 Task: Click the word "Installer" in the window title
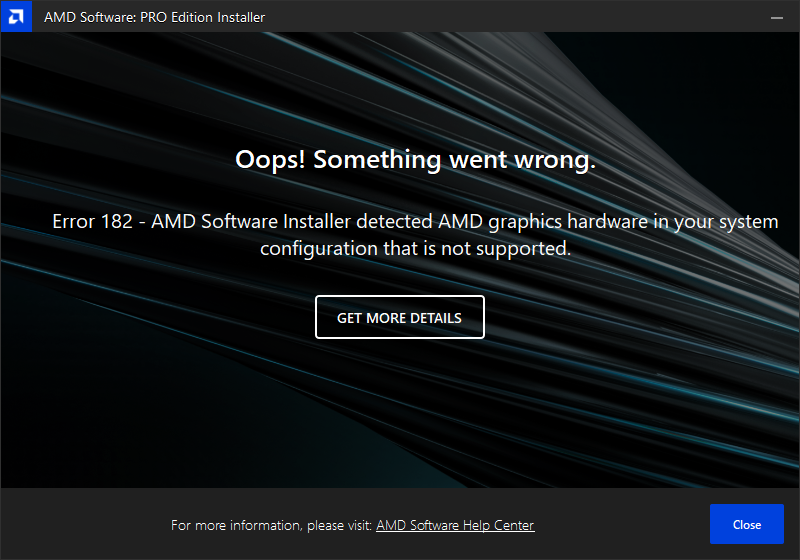click(241, 17)
